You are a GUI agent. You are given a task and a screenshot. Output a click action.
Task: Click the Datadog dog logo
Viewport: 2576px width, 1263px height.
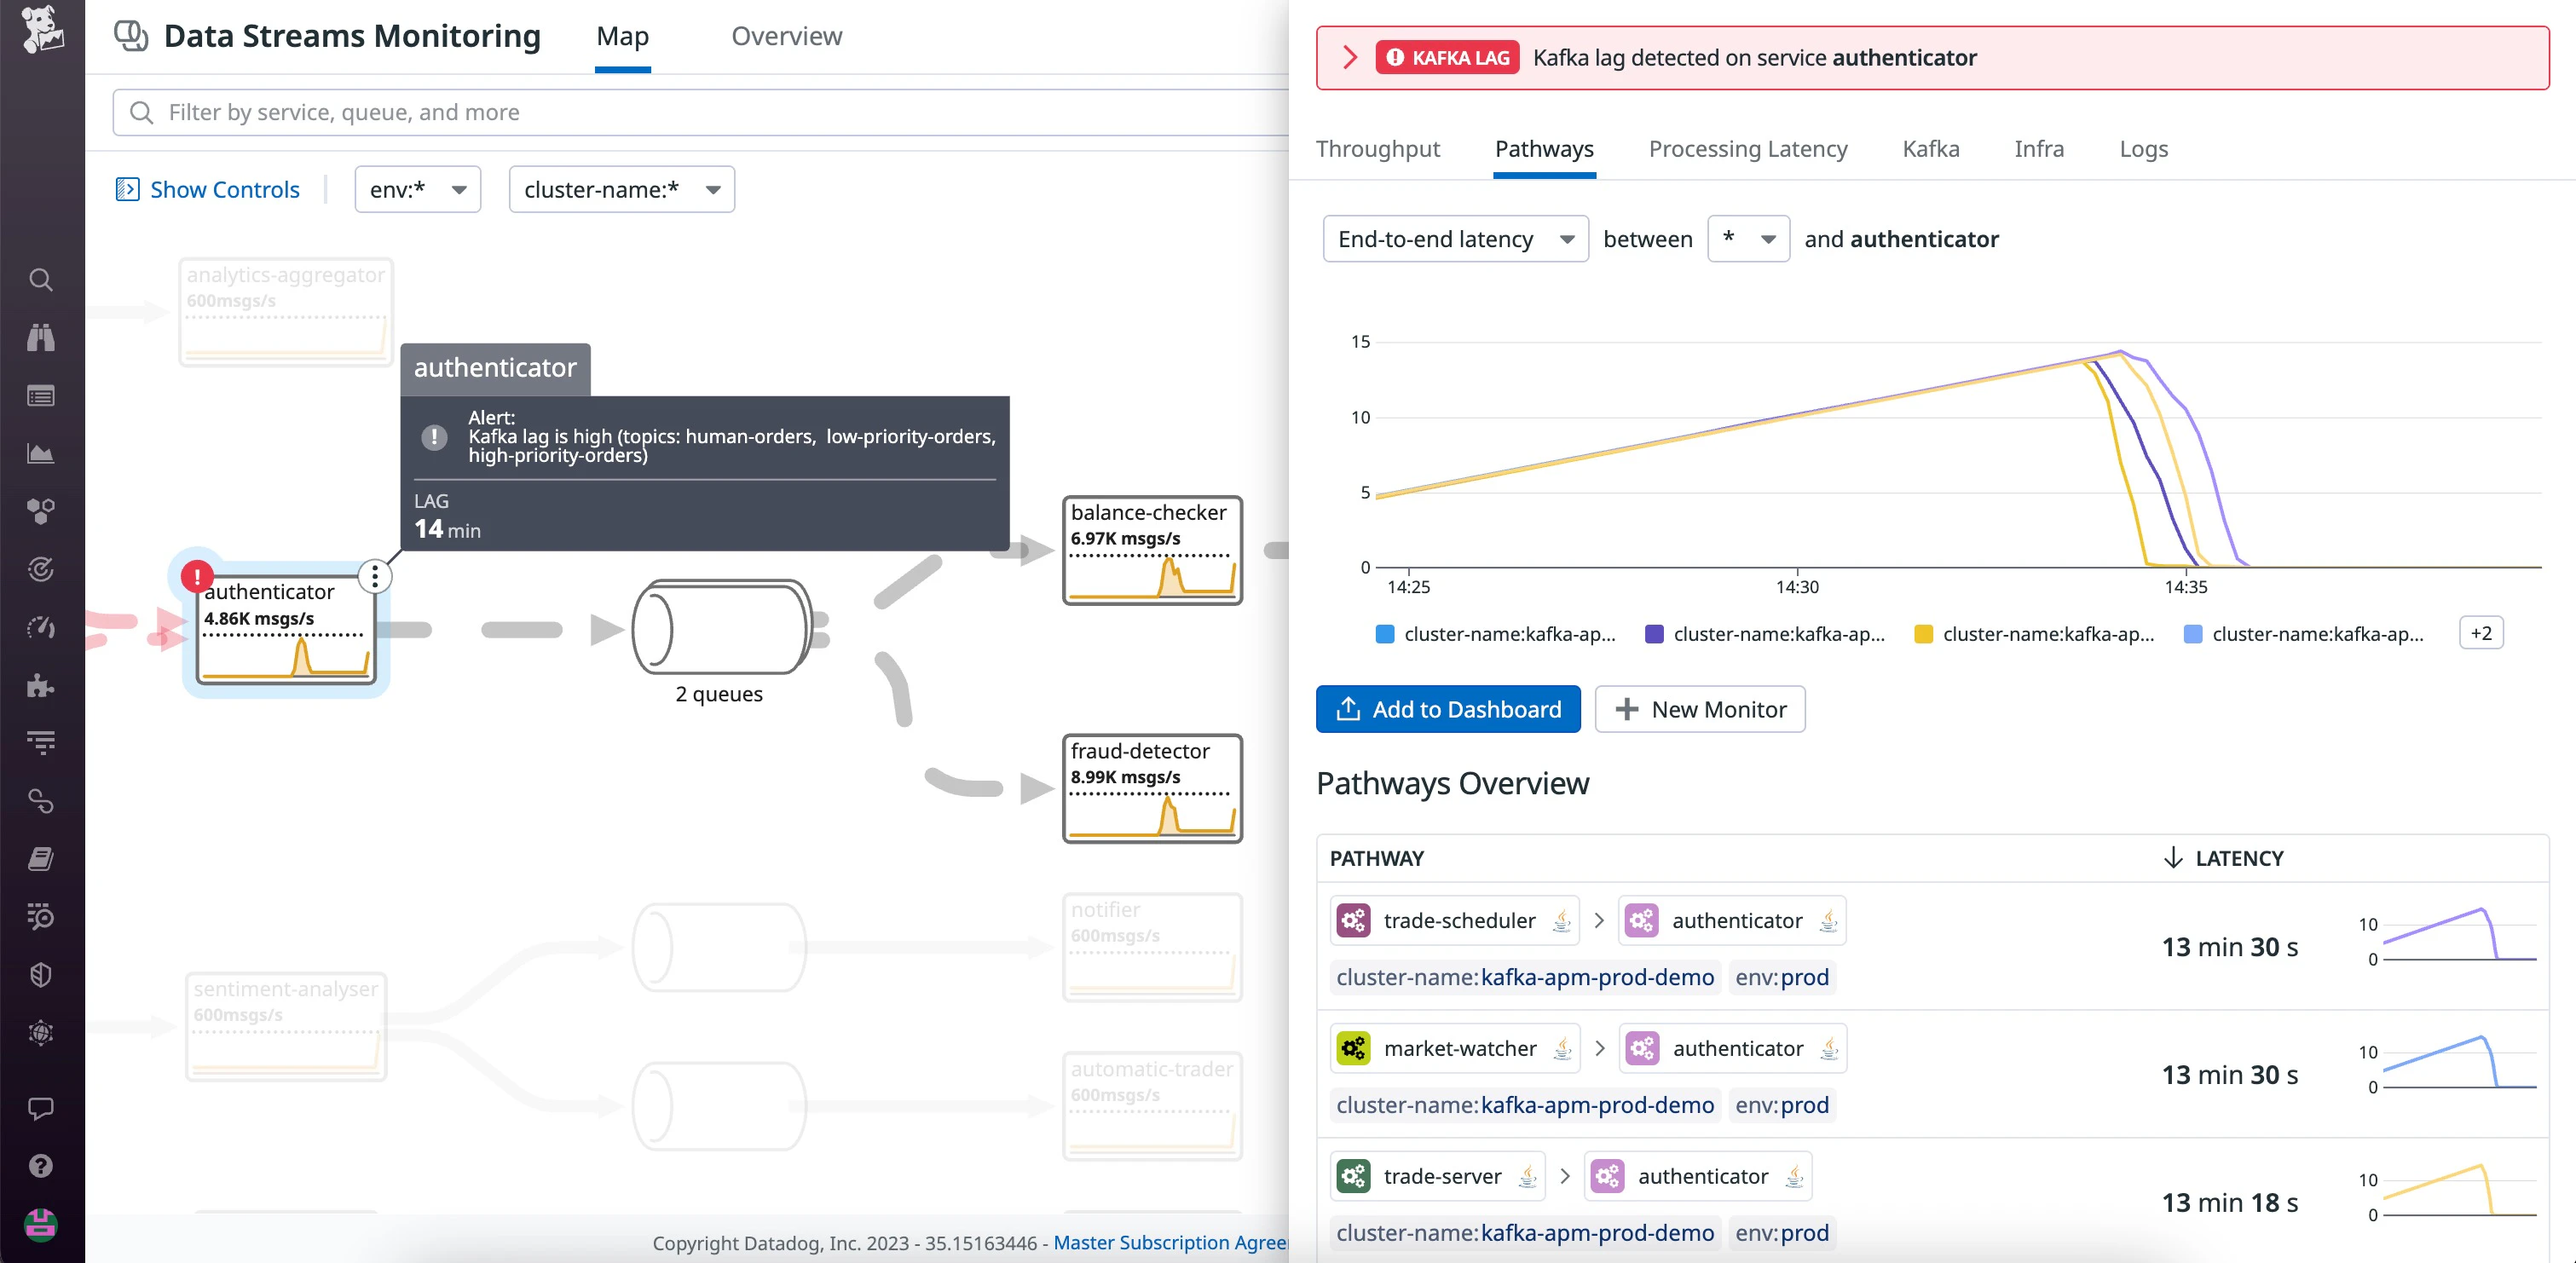pos(42,30)
